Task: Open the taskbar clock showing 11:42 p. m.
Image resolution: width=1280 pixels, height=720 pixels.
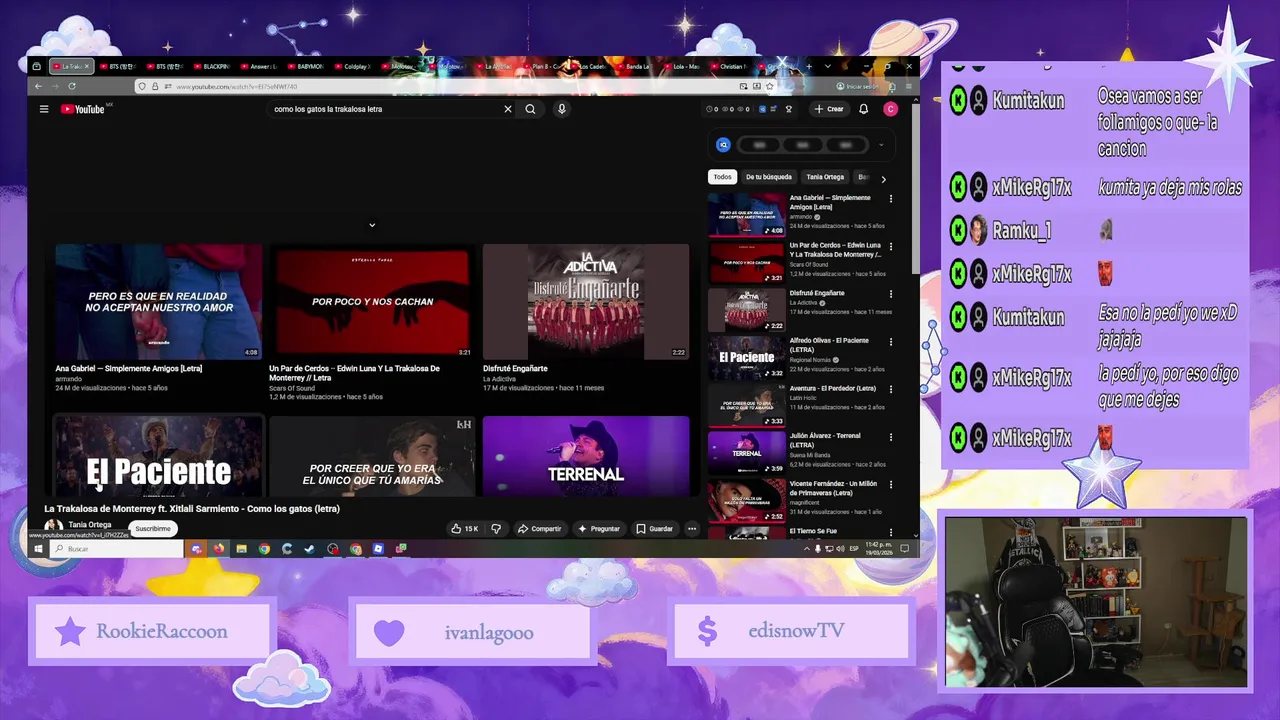Action: point(878,548)
